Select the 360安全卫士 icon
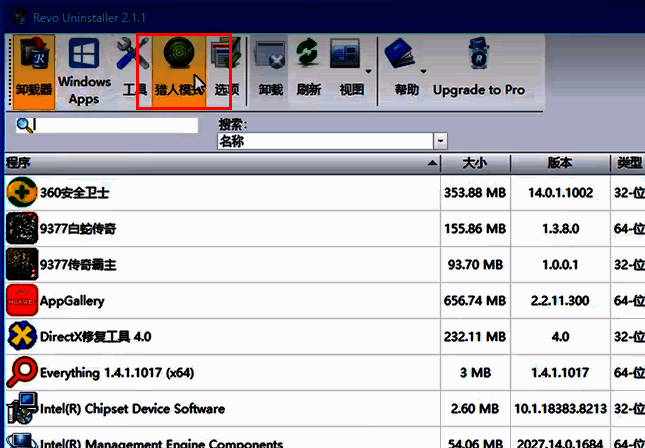This screenshot has height=448, width=645. [22, 192]
